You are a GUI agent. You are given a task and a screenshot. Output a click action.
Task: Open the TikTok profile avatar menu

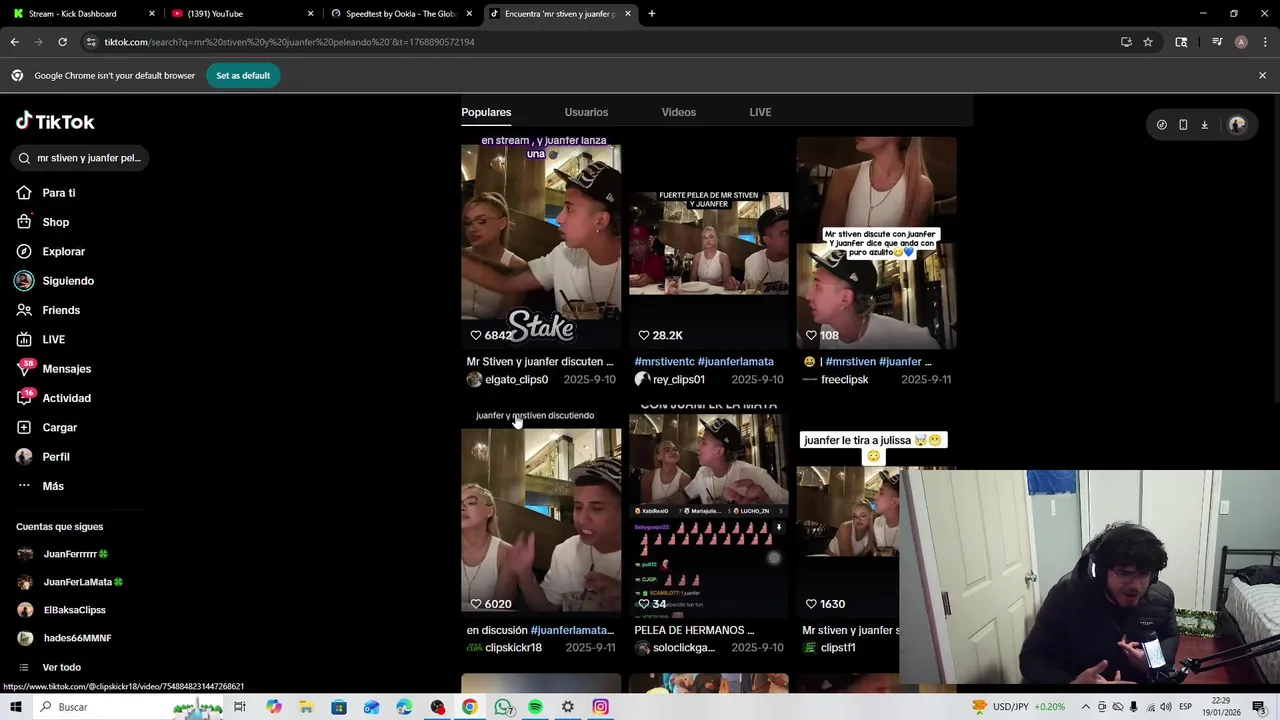(x=1237, y=125)
